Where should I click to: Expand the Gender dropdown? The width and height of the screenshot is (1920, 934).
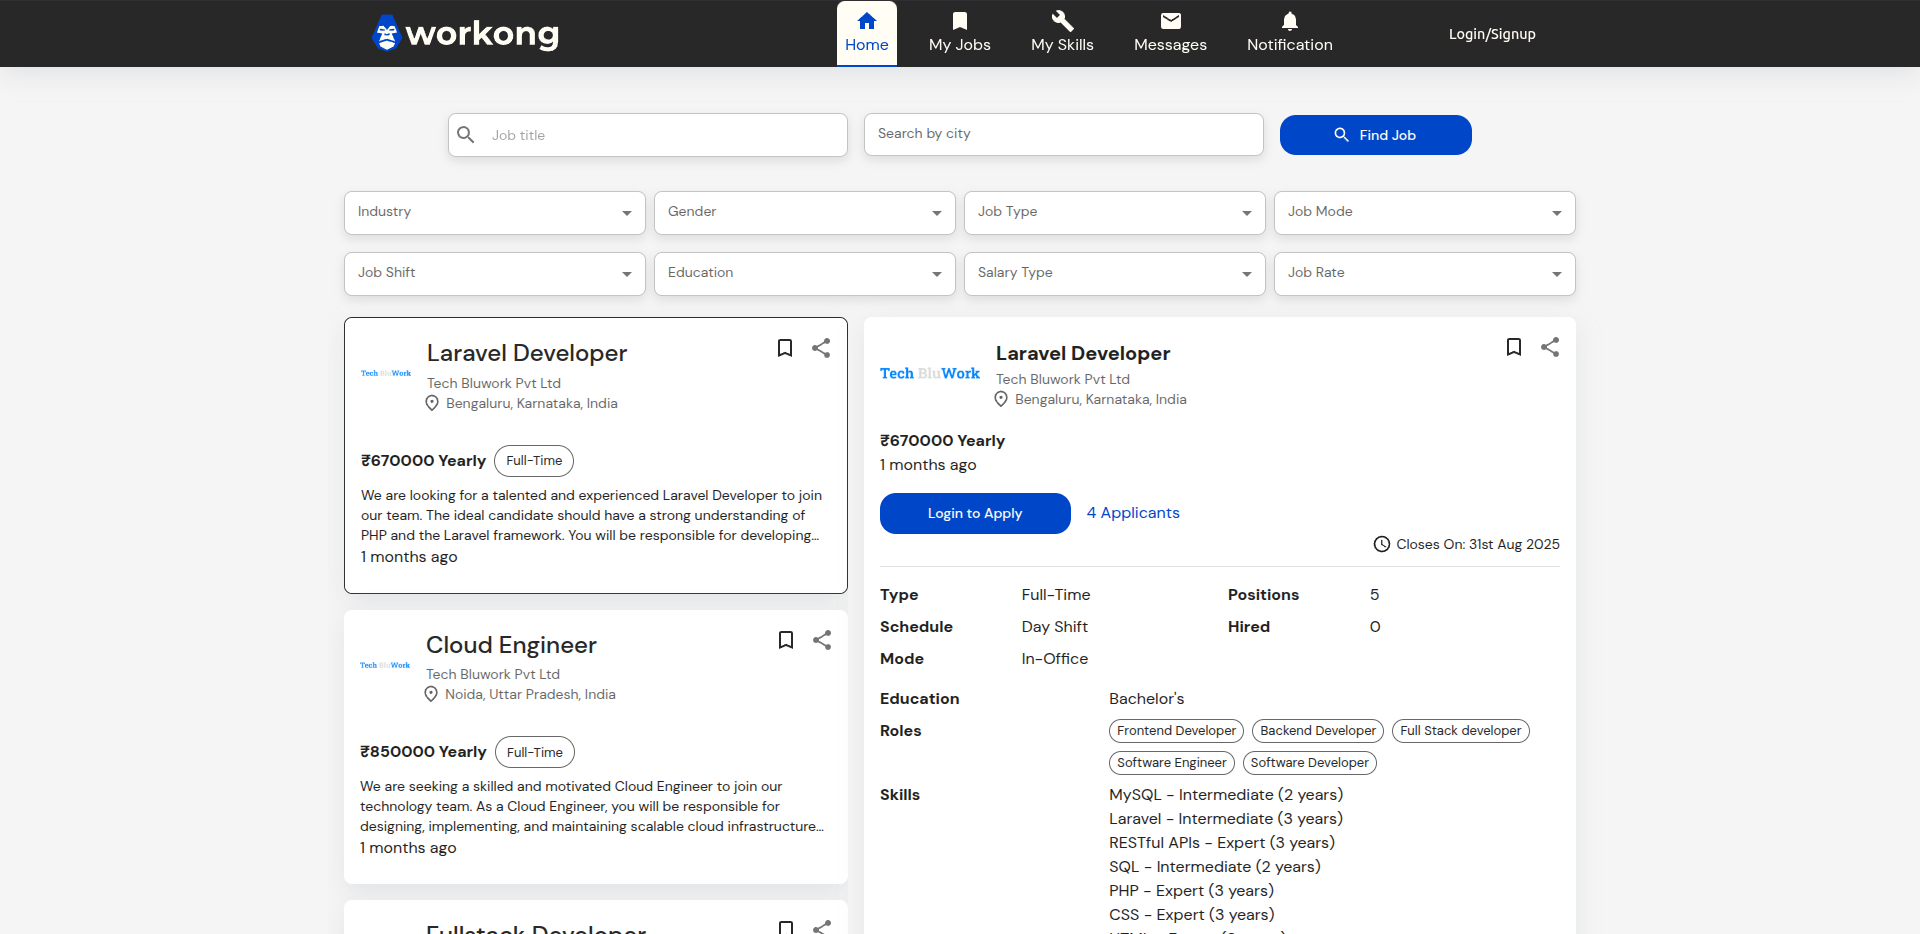[805, 213]
